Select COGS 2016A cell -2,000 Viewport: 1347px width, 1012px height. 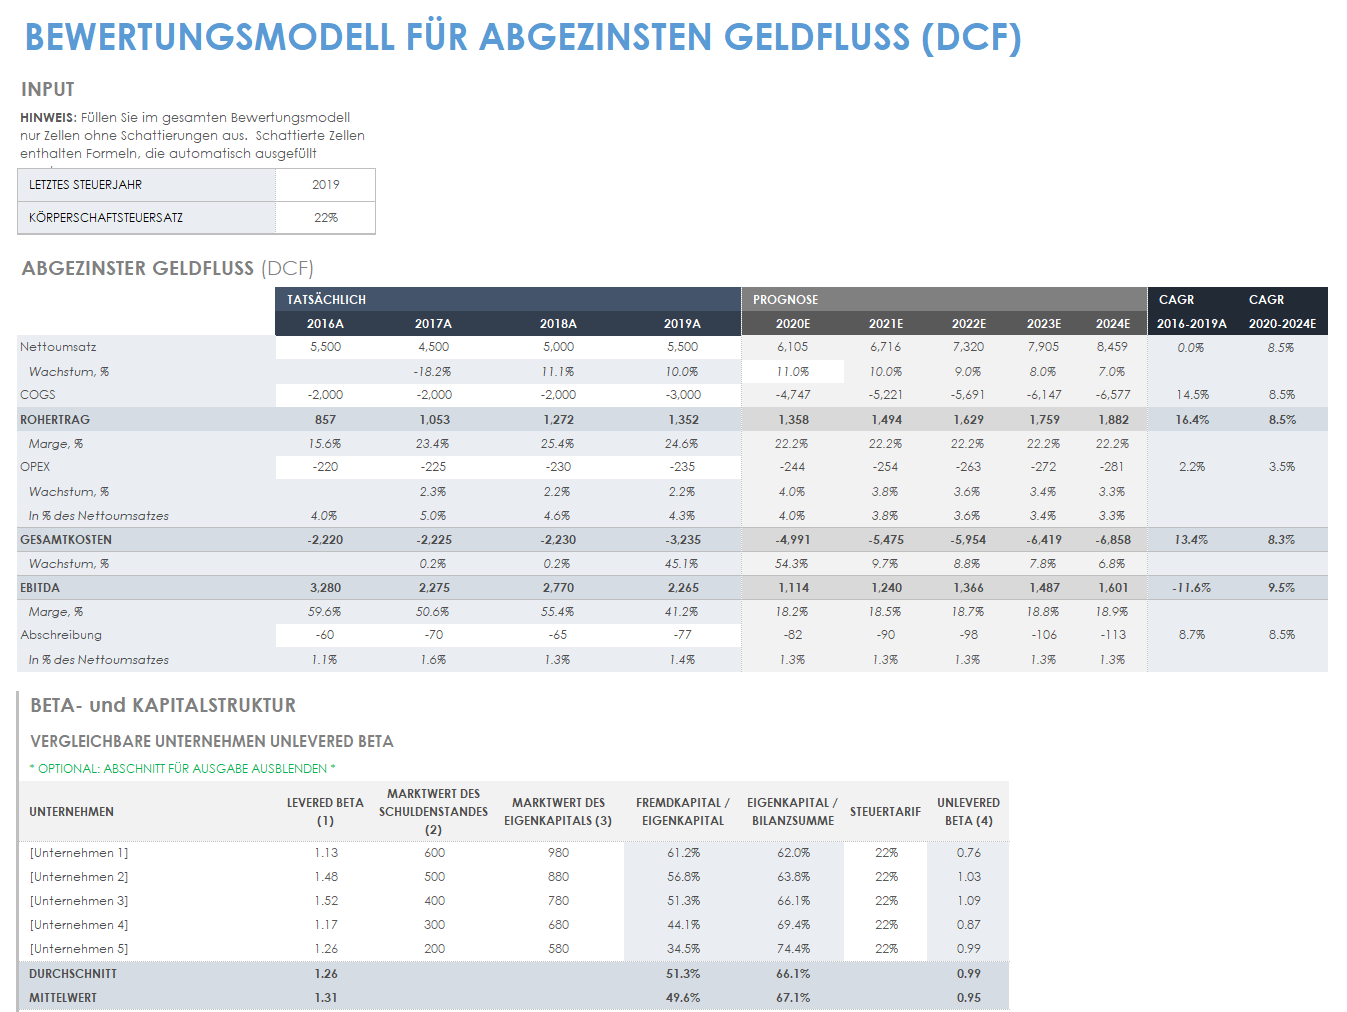[x=325, y=395]
